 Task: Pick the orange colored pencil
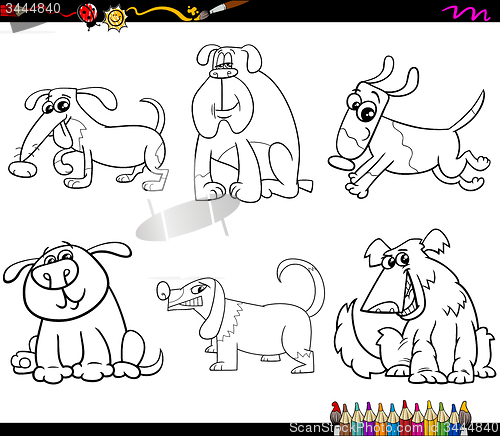(x=381, y=418)
